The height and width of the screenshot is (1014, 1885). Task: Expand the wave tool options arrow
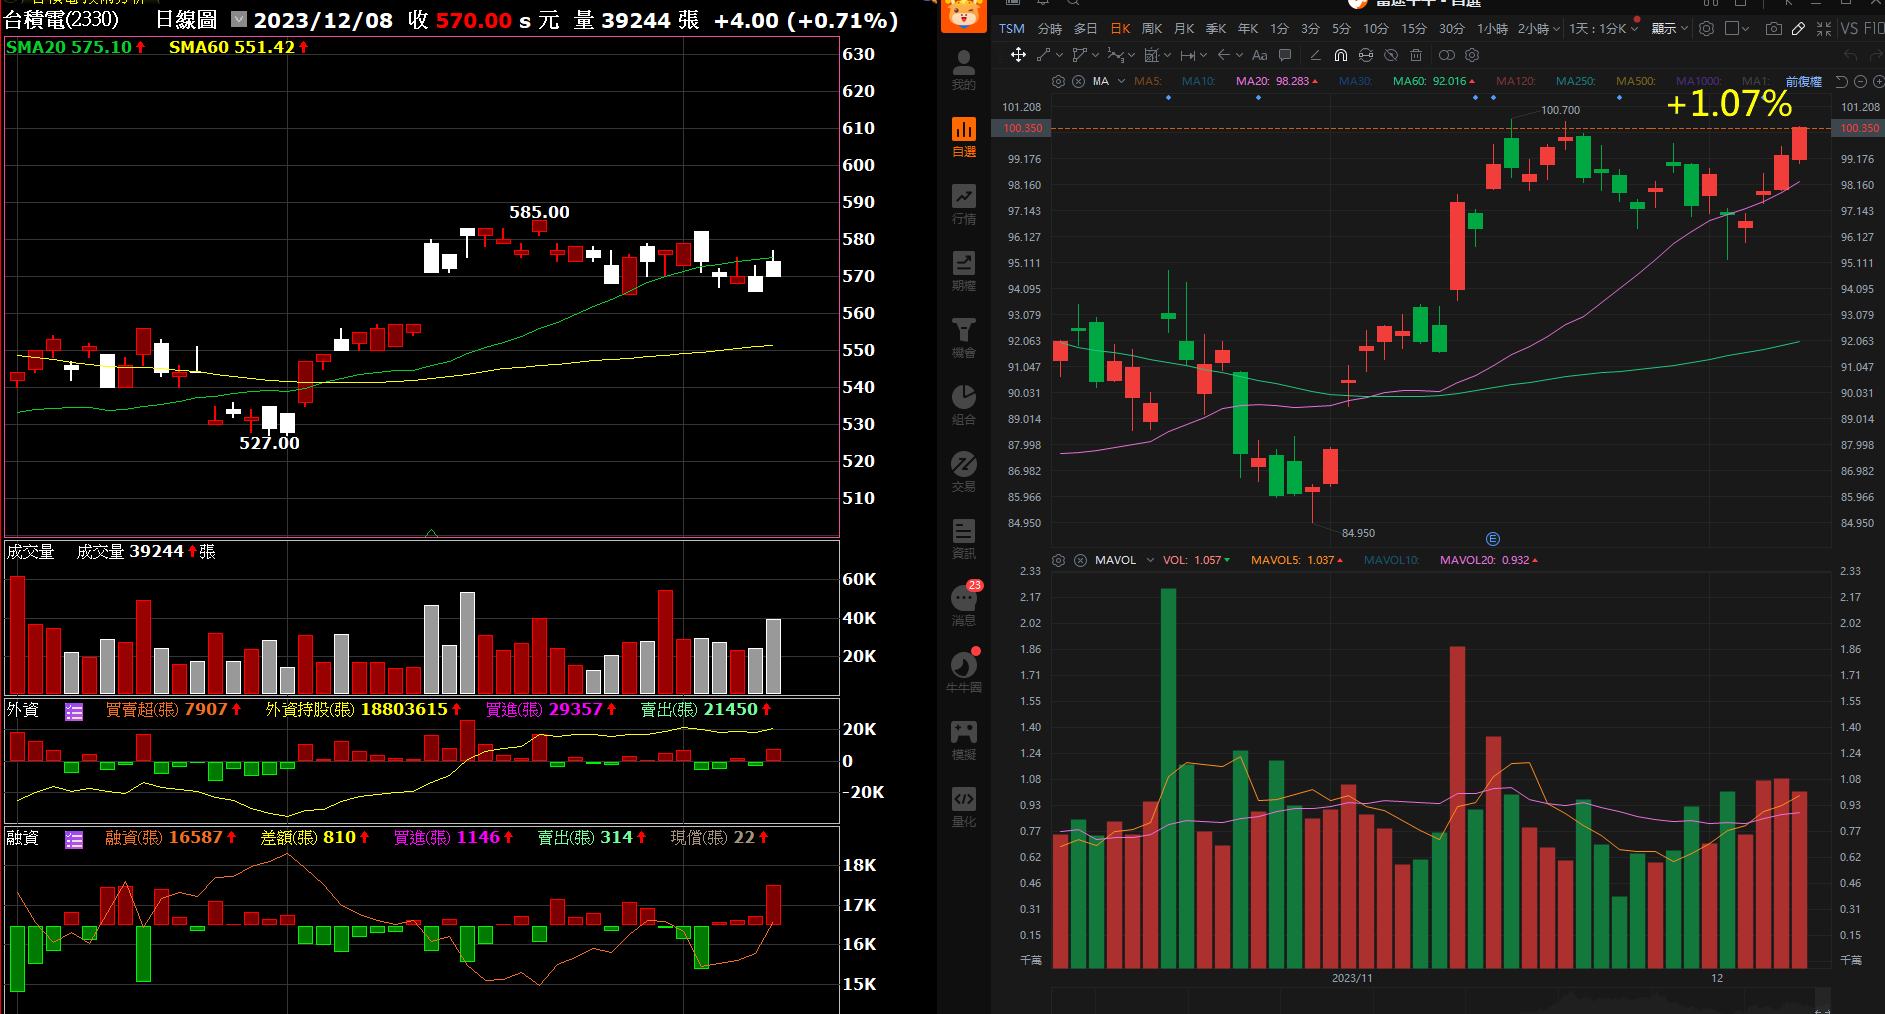[1132, 55]
